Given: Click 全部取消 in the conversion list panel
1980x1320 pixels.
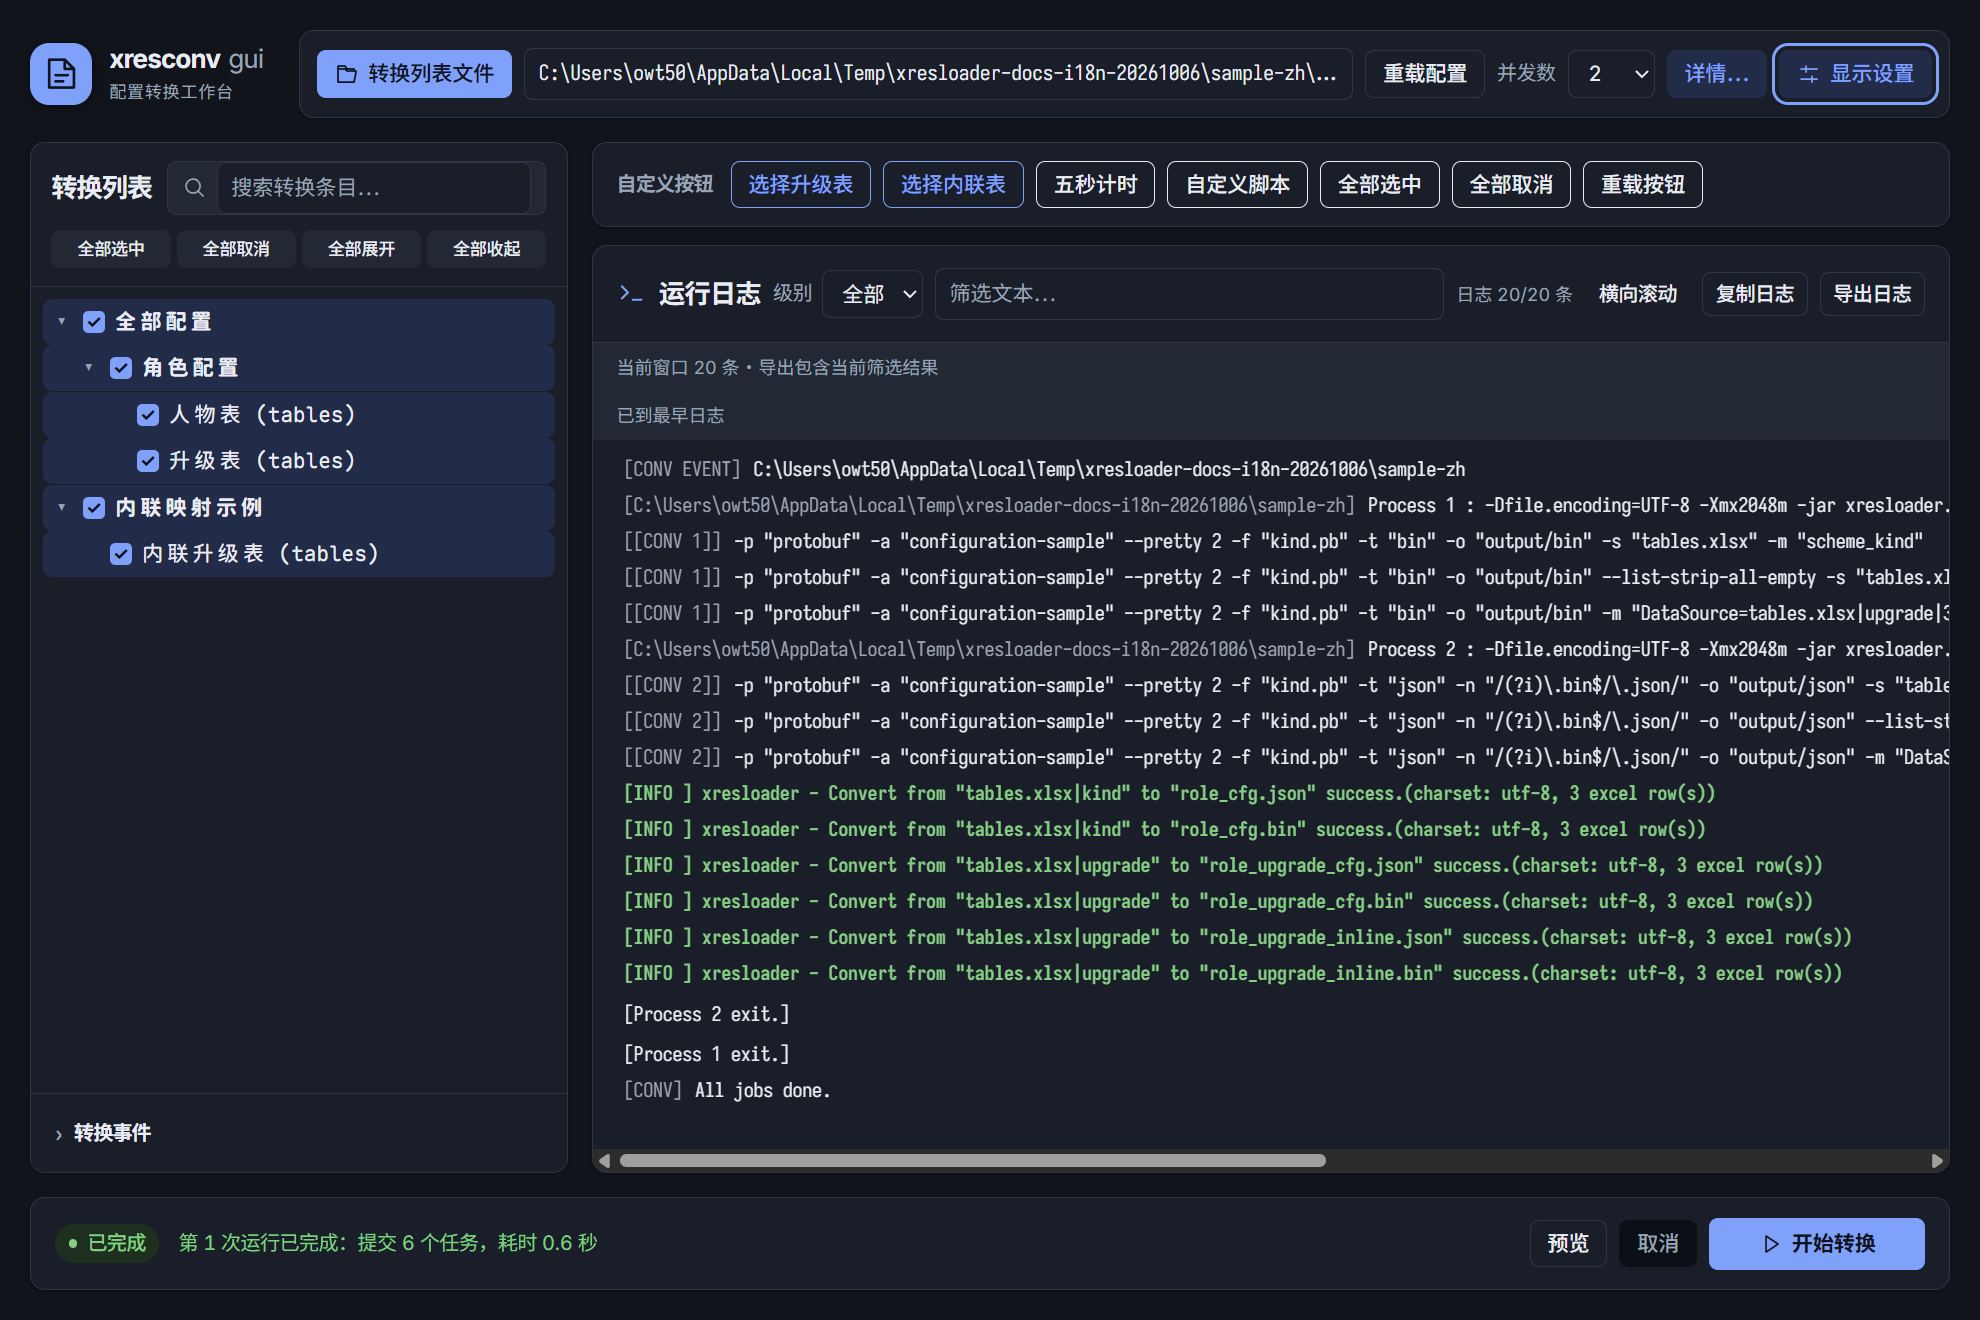Looking at the screenshot, I should coord(236,249).
